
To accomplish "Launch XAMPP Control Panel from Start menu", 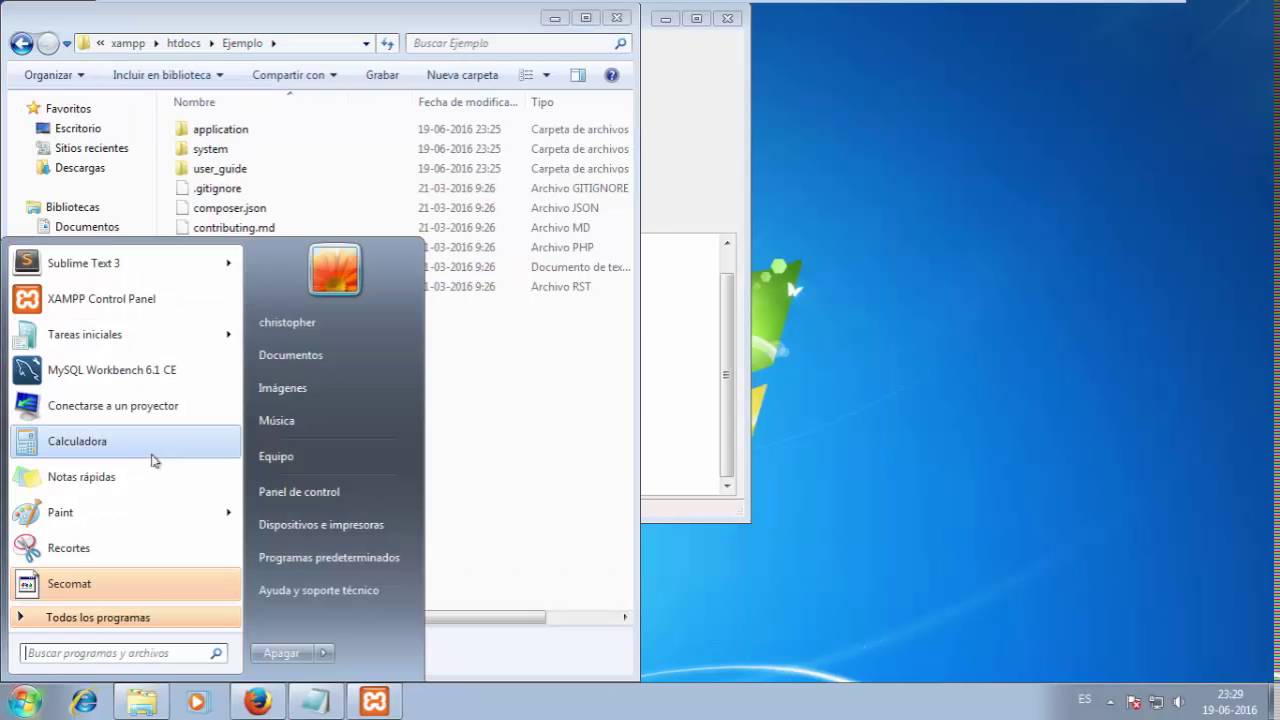I will point(125,299).
